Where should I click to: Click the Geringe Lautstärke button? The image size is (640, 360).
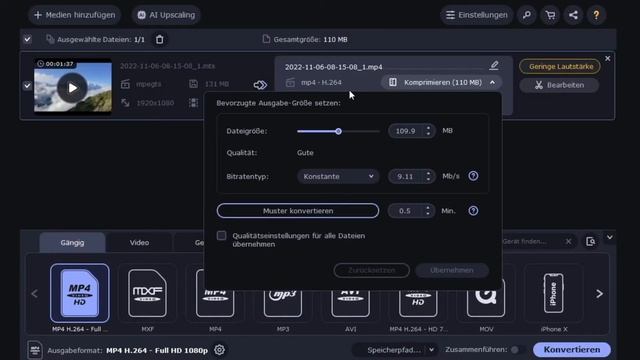[x=560, y=67]
